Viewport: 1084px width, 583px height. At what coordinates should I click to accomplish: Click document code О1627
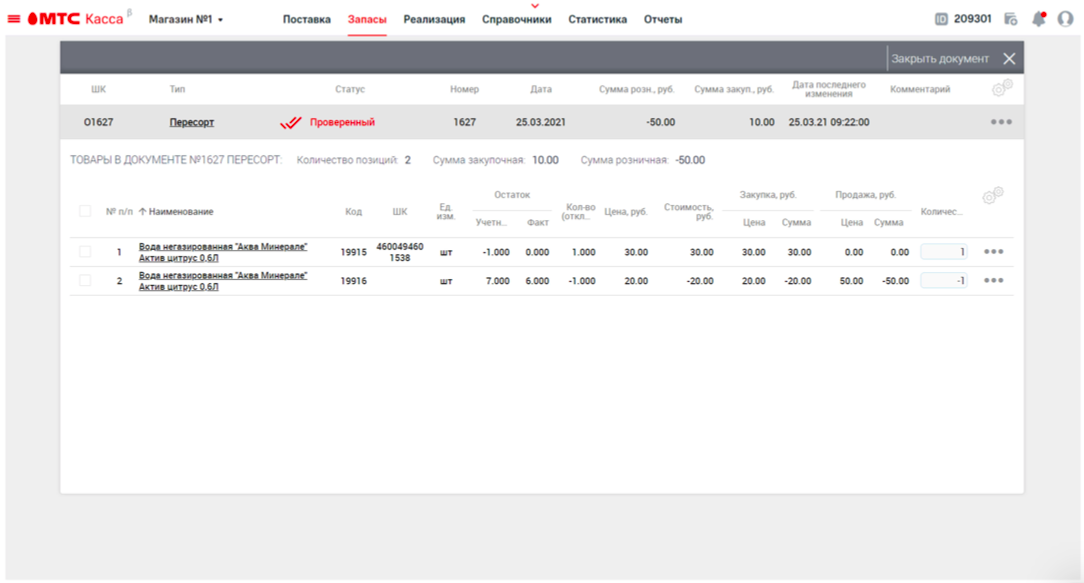click(98, 122)
